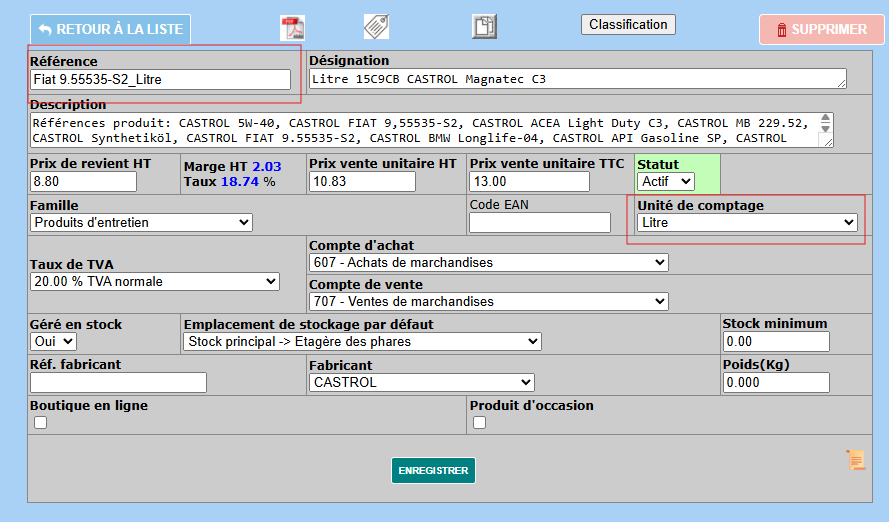Open the Statut dropdown
The height and width of the screenshot is (522, 889).
click(666, 181)
